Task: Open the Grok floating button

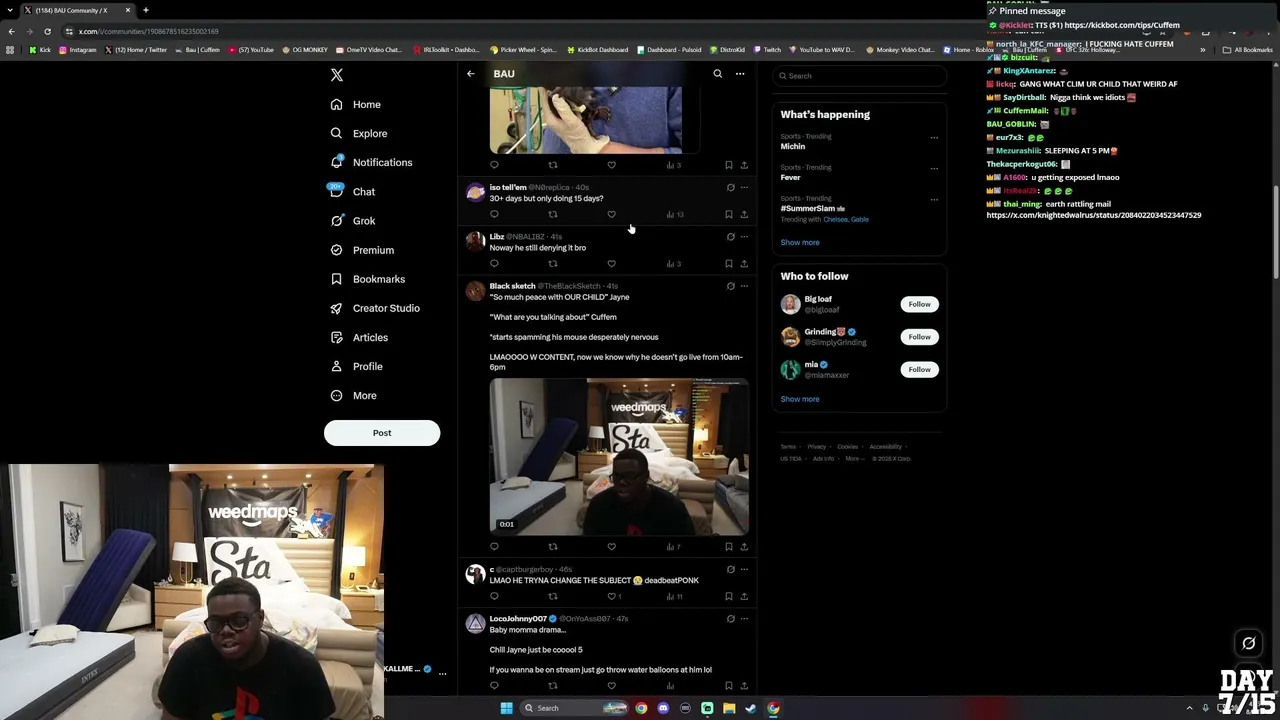Action: [x=1249, y=643]
